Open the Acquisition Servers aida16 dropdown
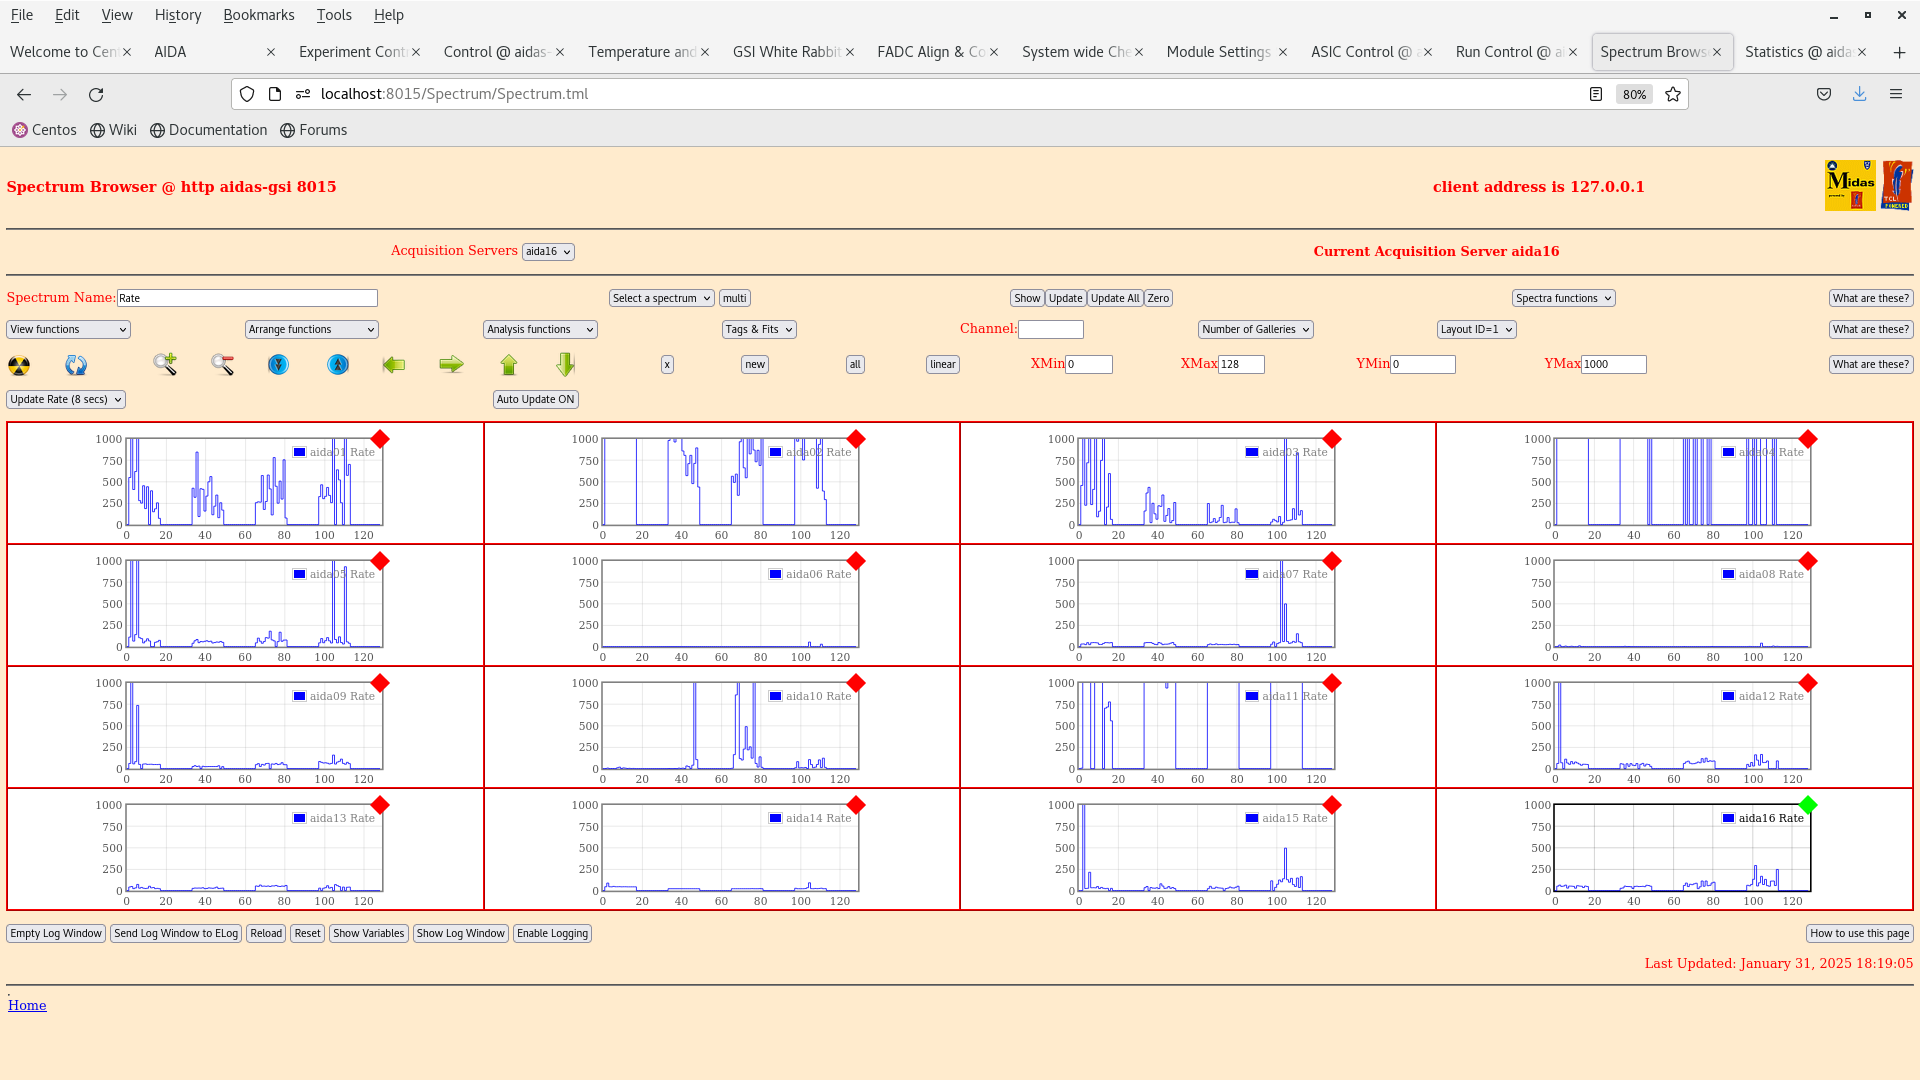1920x1080 pixels. click(x=548, y=252)
